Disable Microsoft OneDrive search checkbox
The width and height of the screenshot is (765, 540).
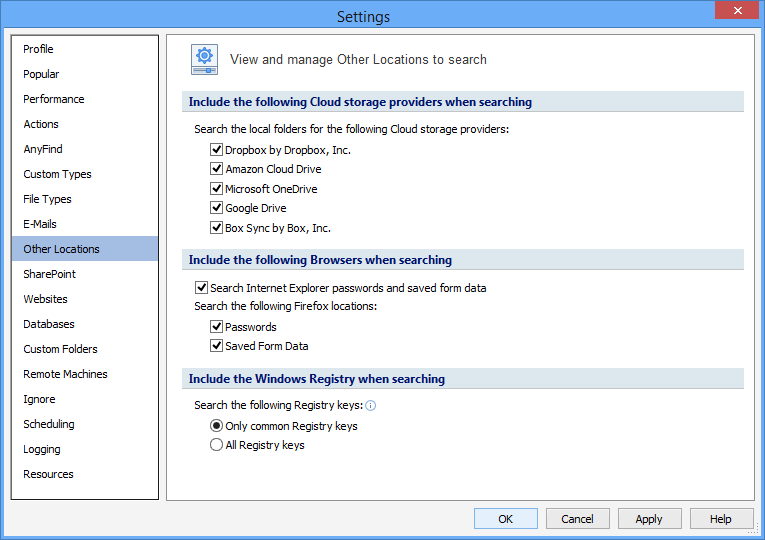(216, 189)
